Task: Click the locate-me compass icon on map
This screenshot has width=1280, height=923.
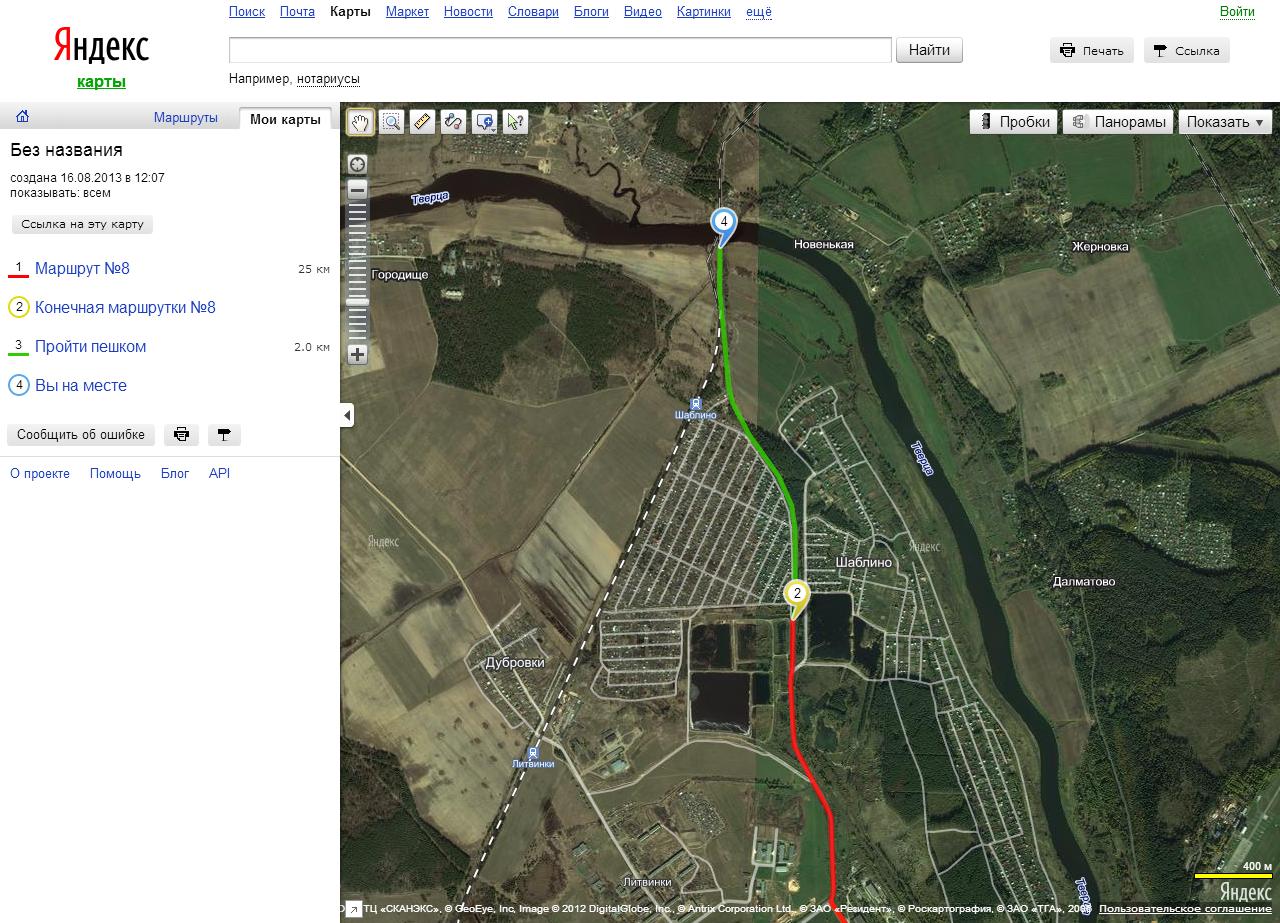Action: (x=357, y=163)
